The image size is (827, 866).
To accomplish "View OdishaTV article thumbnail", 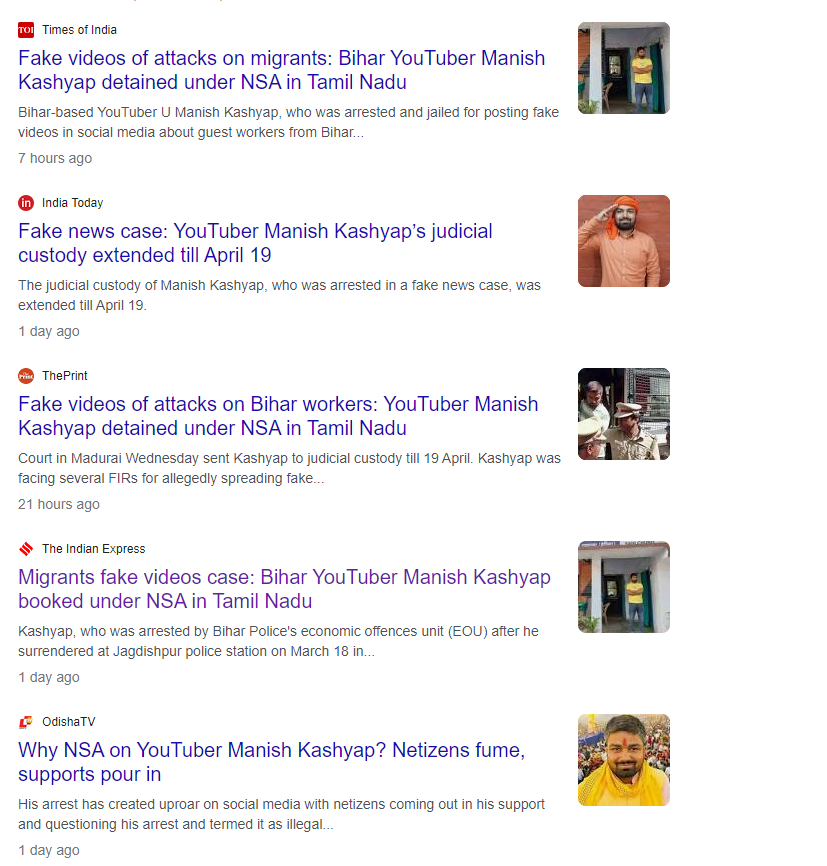I will (624, 759).
